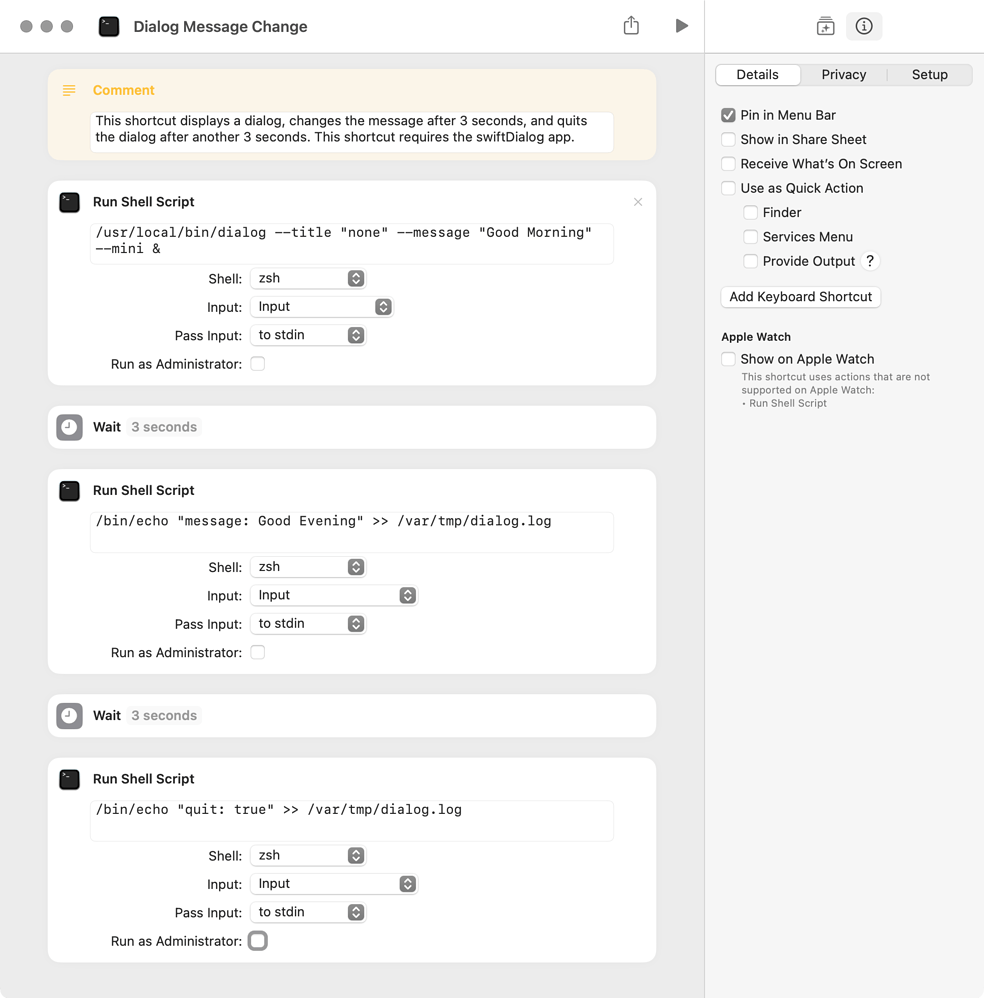
Task: Click Add Keyboard Shortcut
Action: tap(800, 297)
